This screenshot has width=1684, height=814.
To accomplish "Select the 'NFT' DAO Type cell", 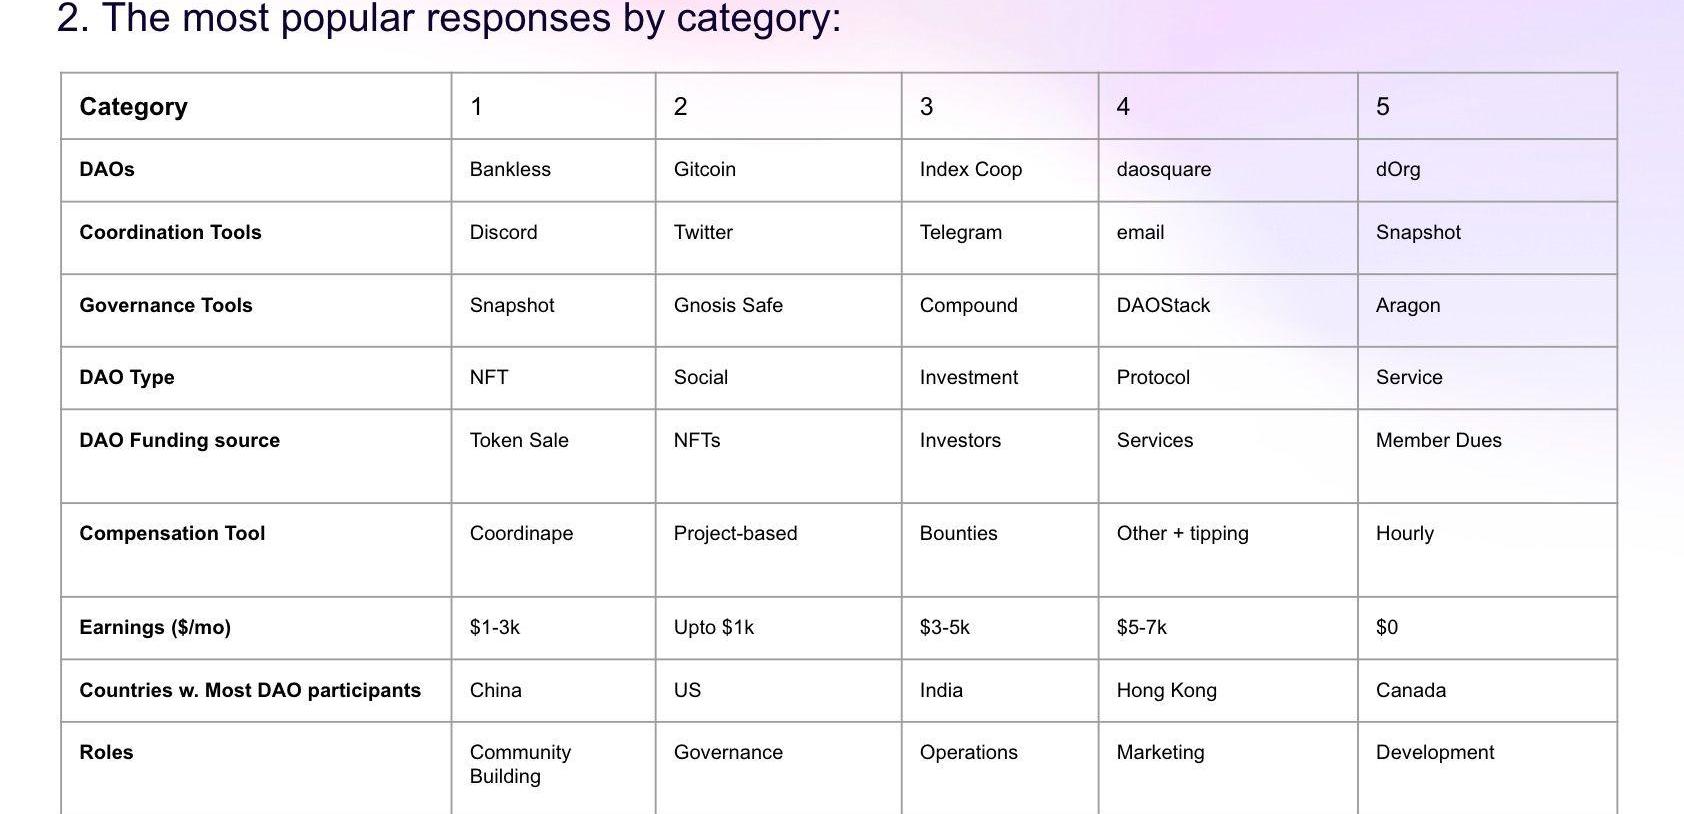I will [553, 378].
